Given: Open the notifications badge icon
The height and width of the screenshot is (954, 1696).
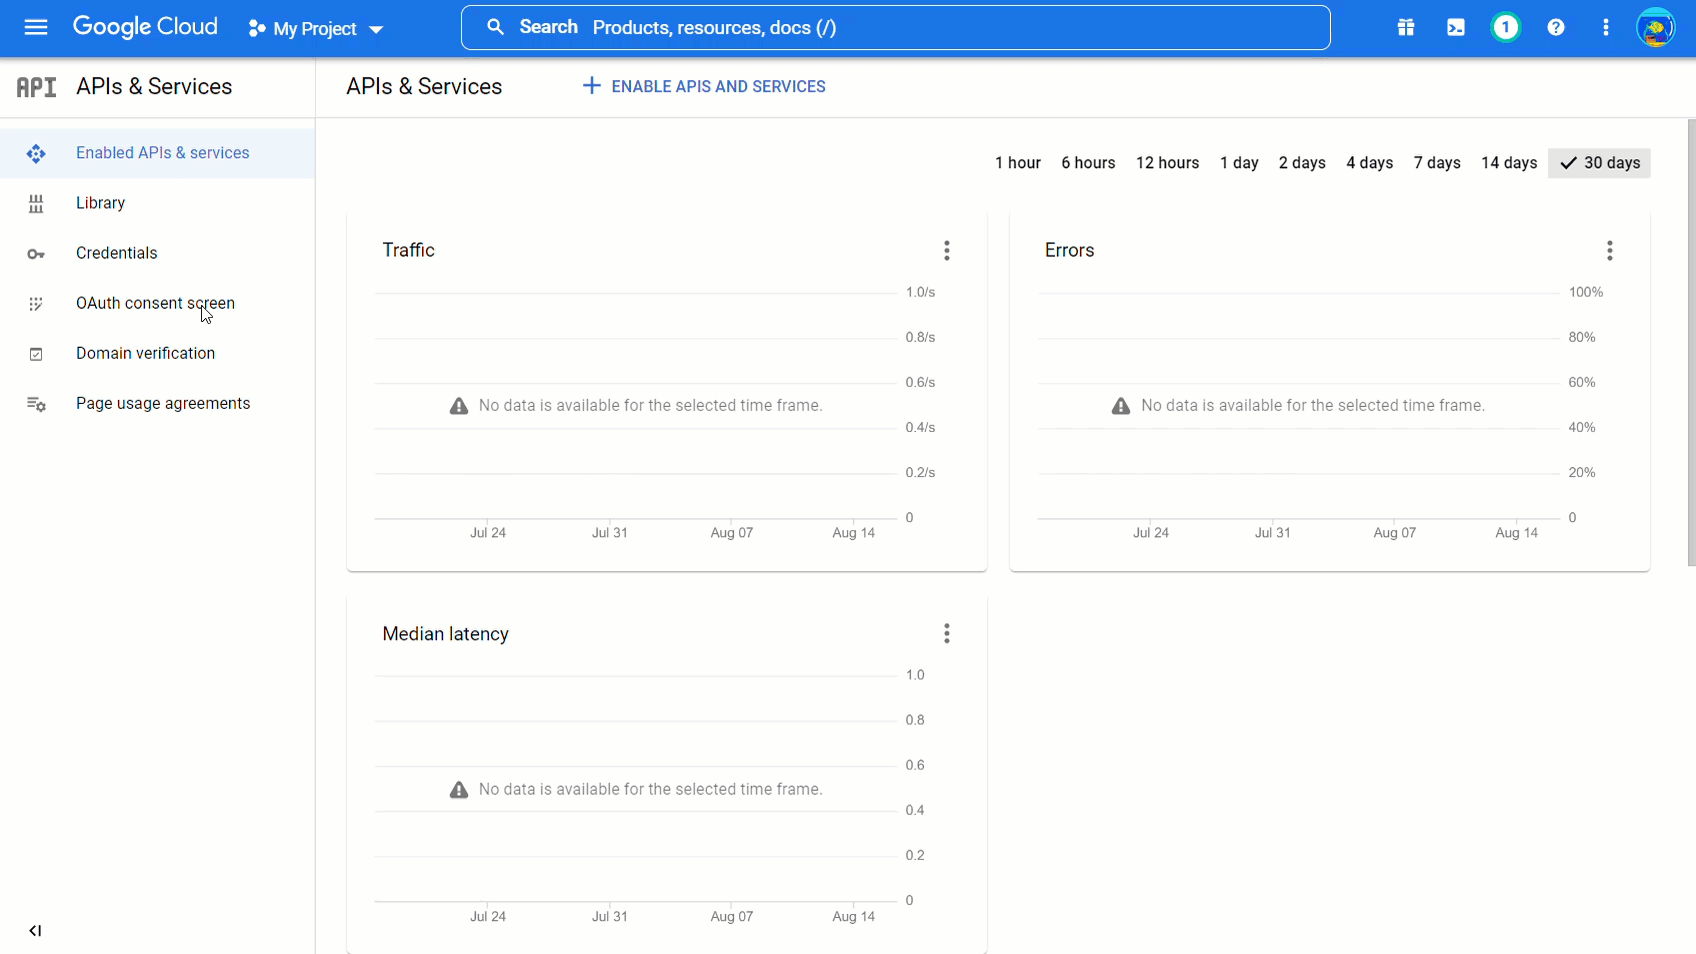Looking at the screenshot, I should 1505,27.
